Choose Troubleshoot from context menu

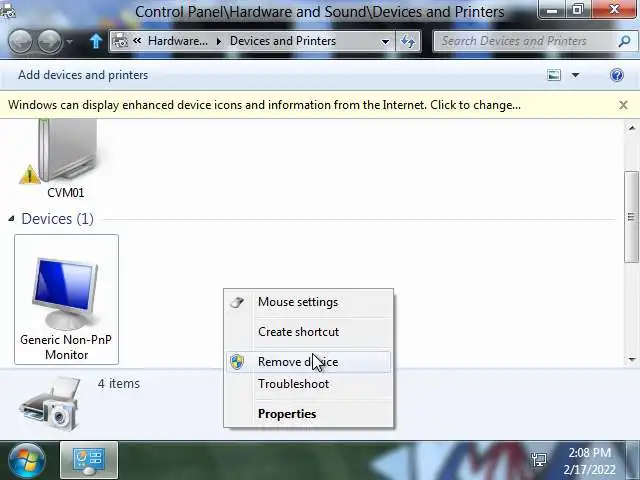(308, 384)
